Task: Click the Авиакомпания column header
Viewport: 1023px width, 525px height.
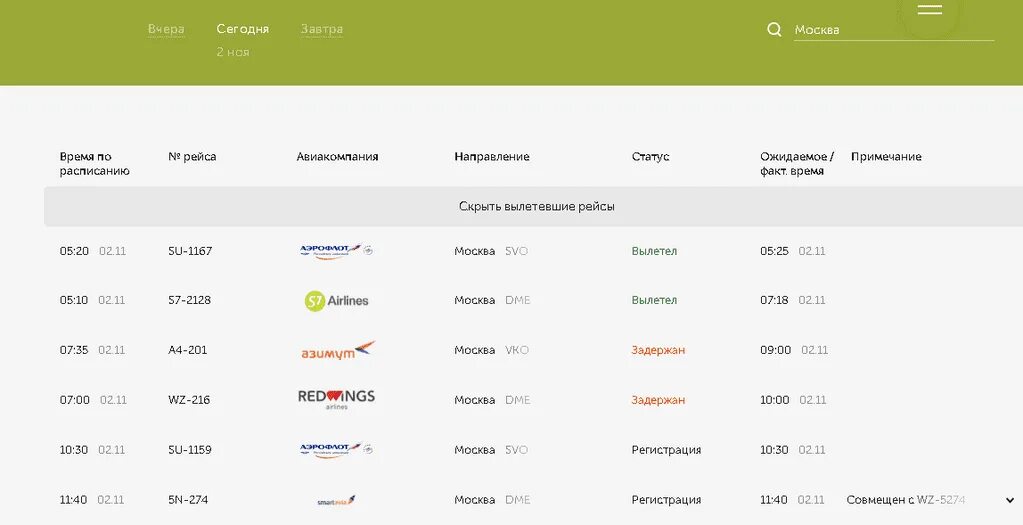Action: click(x=337, y=157)
